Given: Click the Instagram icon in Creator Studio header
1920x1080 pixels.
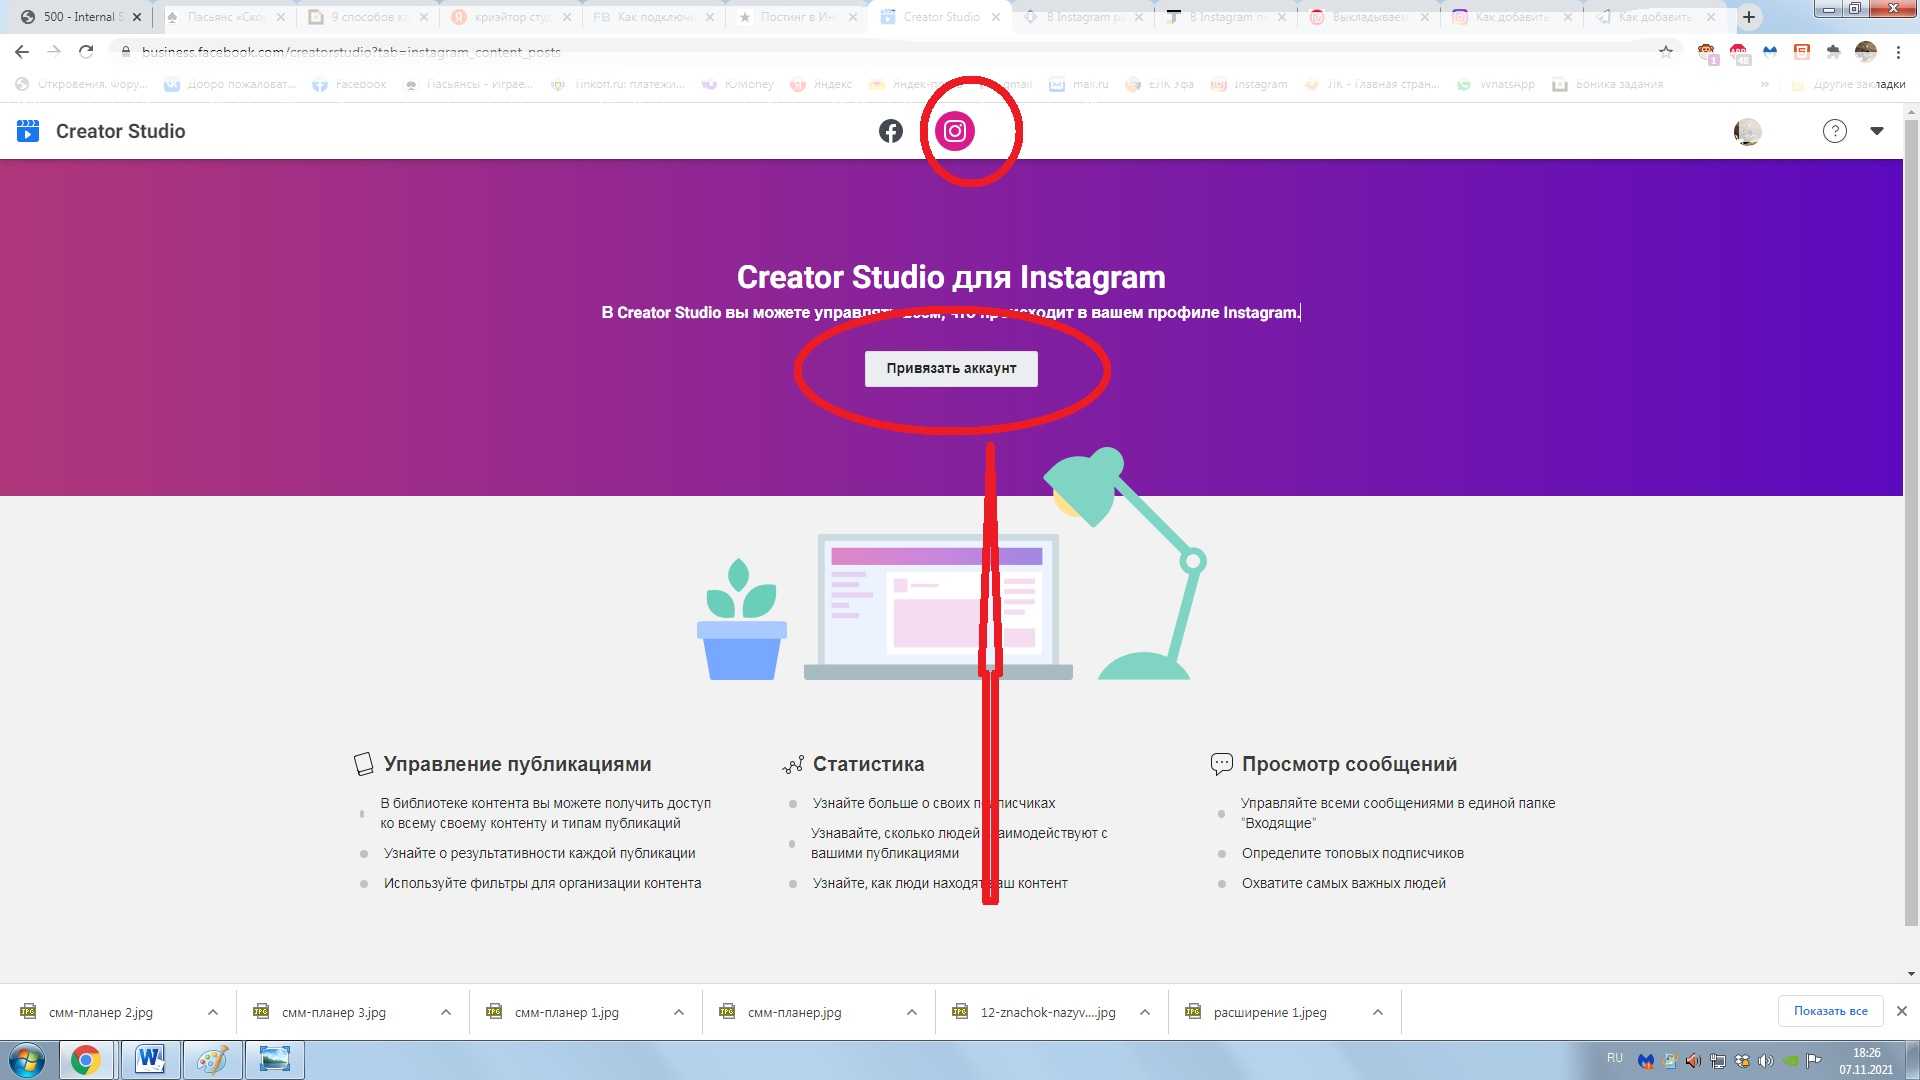Looking at the screenshot, I should coord(955,131).
